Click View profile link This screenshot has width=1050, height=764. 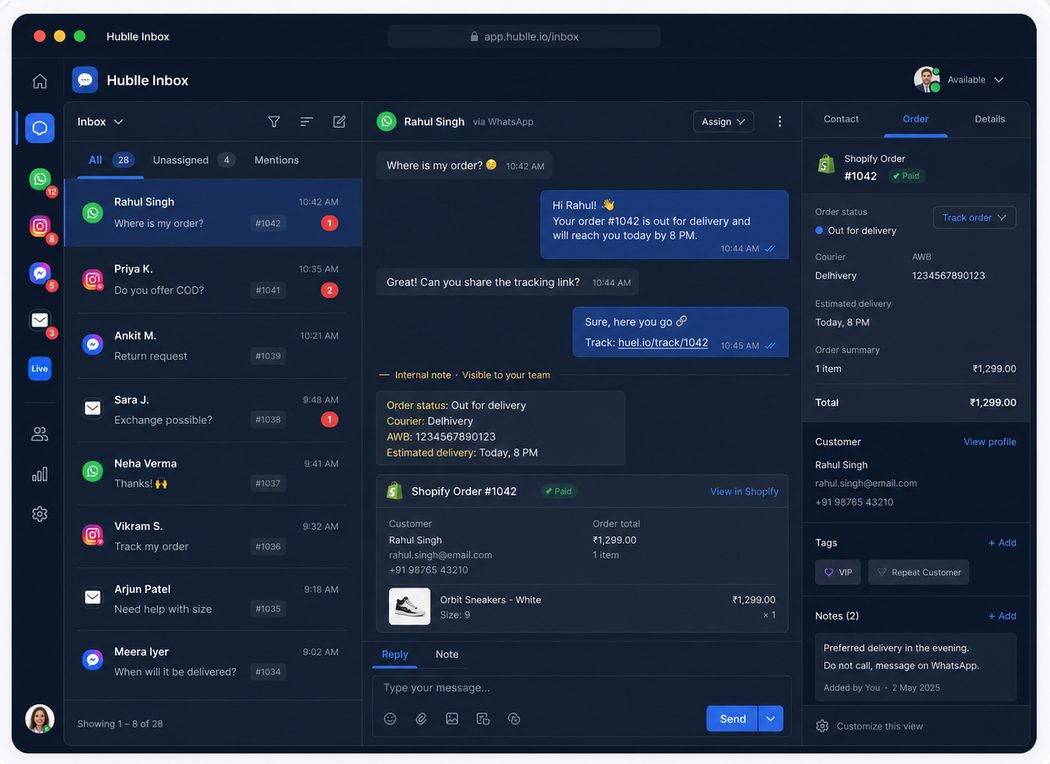click(990, 442)
